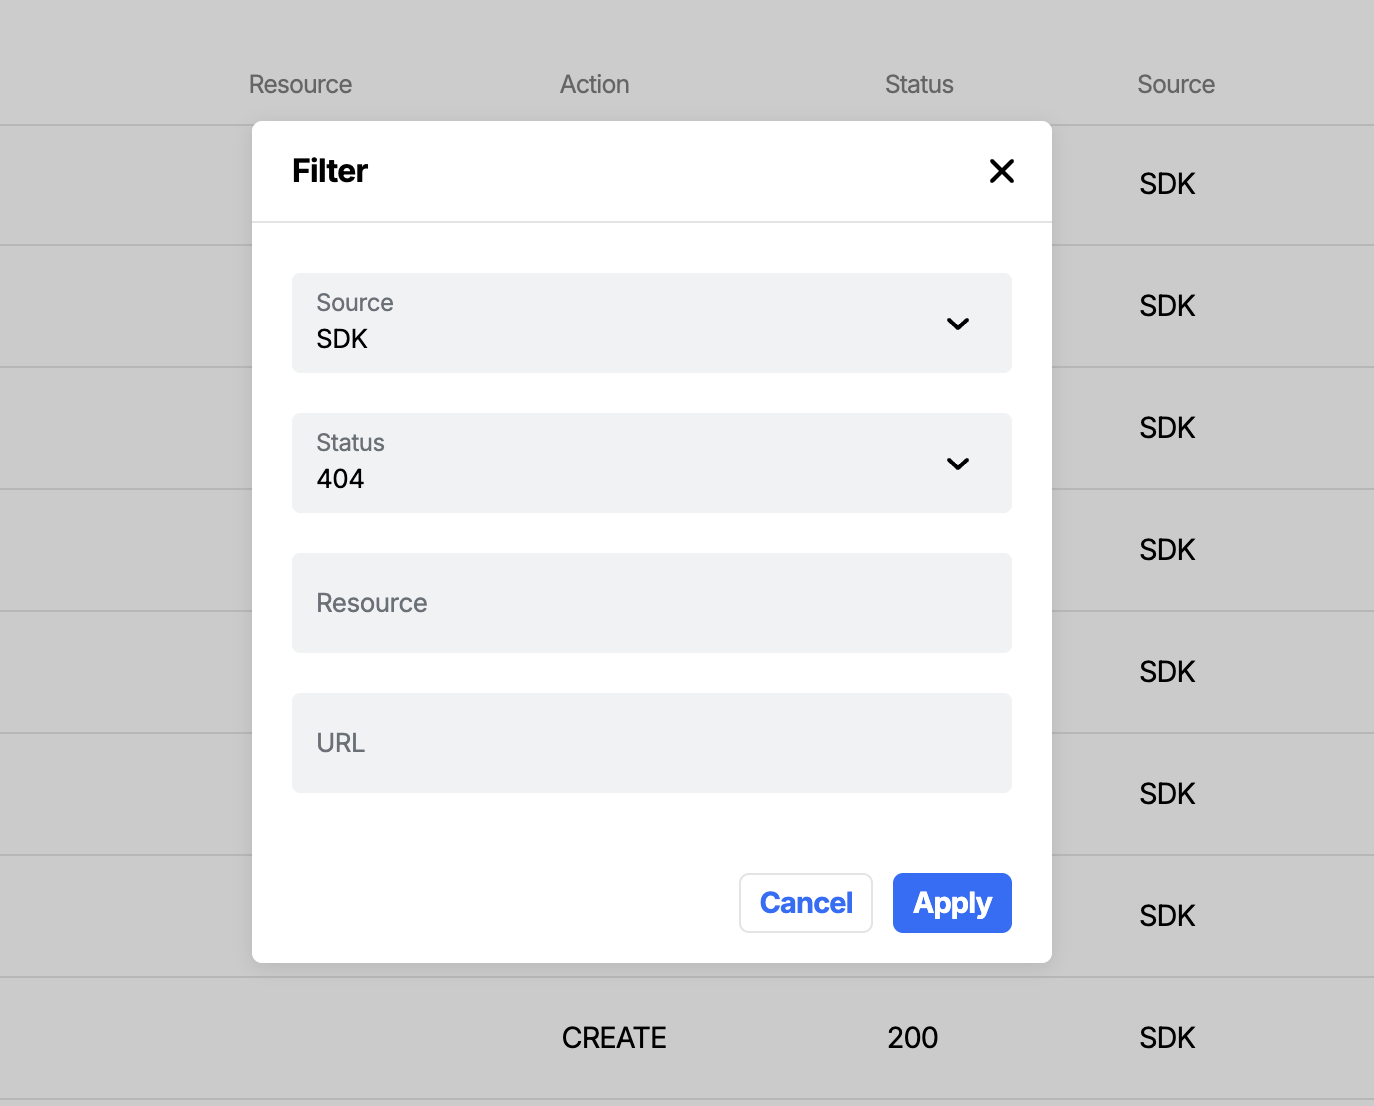The width and height of the screenshot is (1374, 1106).
Task: Select the 404 value in Status filter
Action: tap(340, 478)
